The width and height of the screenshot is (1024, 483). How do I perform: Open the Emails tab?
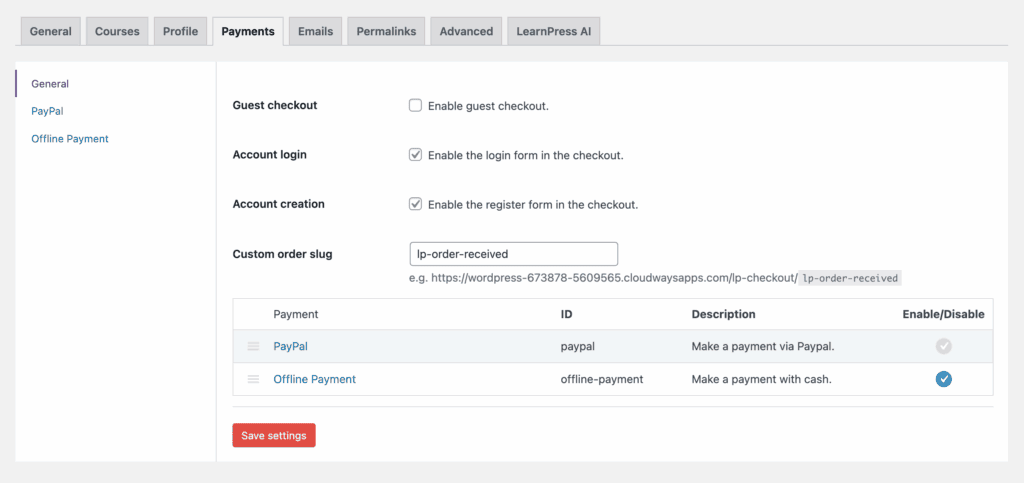pos(315,31)
